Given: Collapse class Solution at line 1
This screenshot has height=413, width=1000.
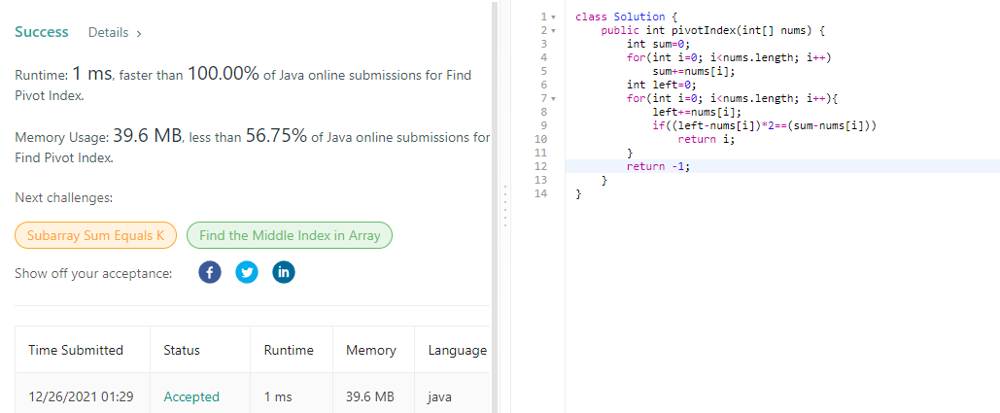Looking at the screenshot, I should click(x=552, y=17).
